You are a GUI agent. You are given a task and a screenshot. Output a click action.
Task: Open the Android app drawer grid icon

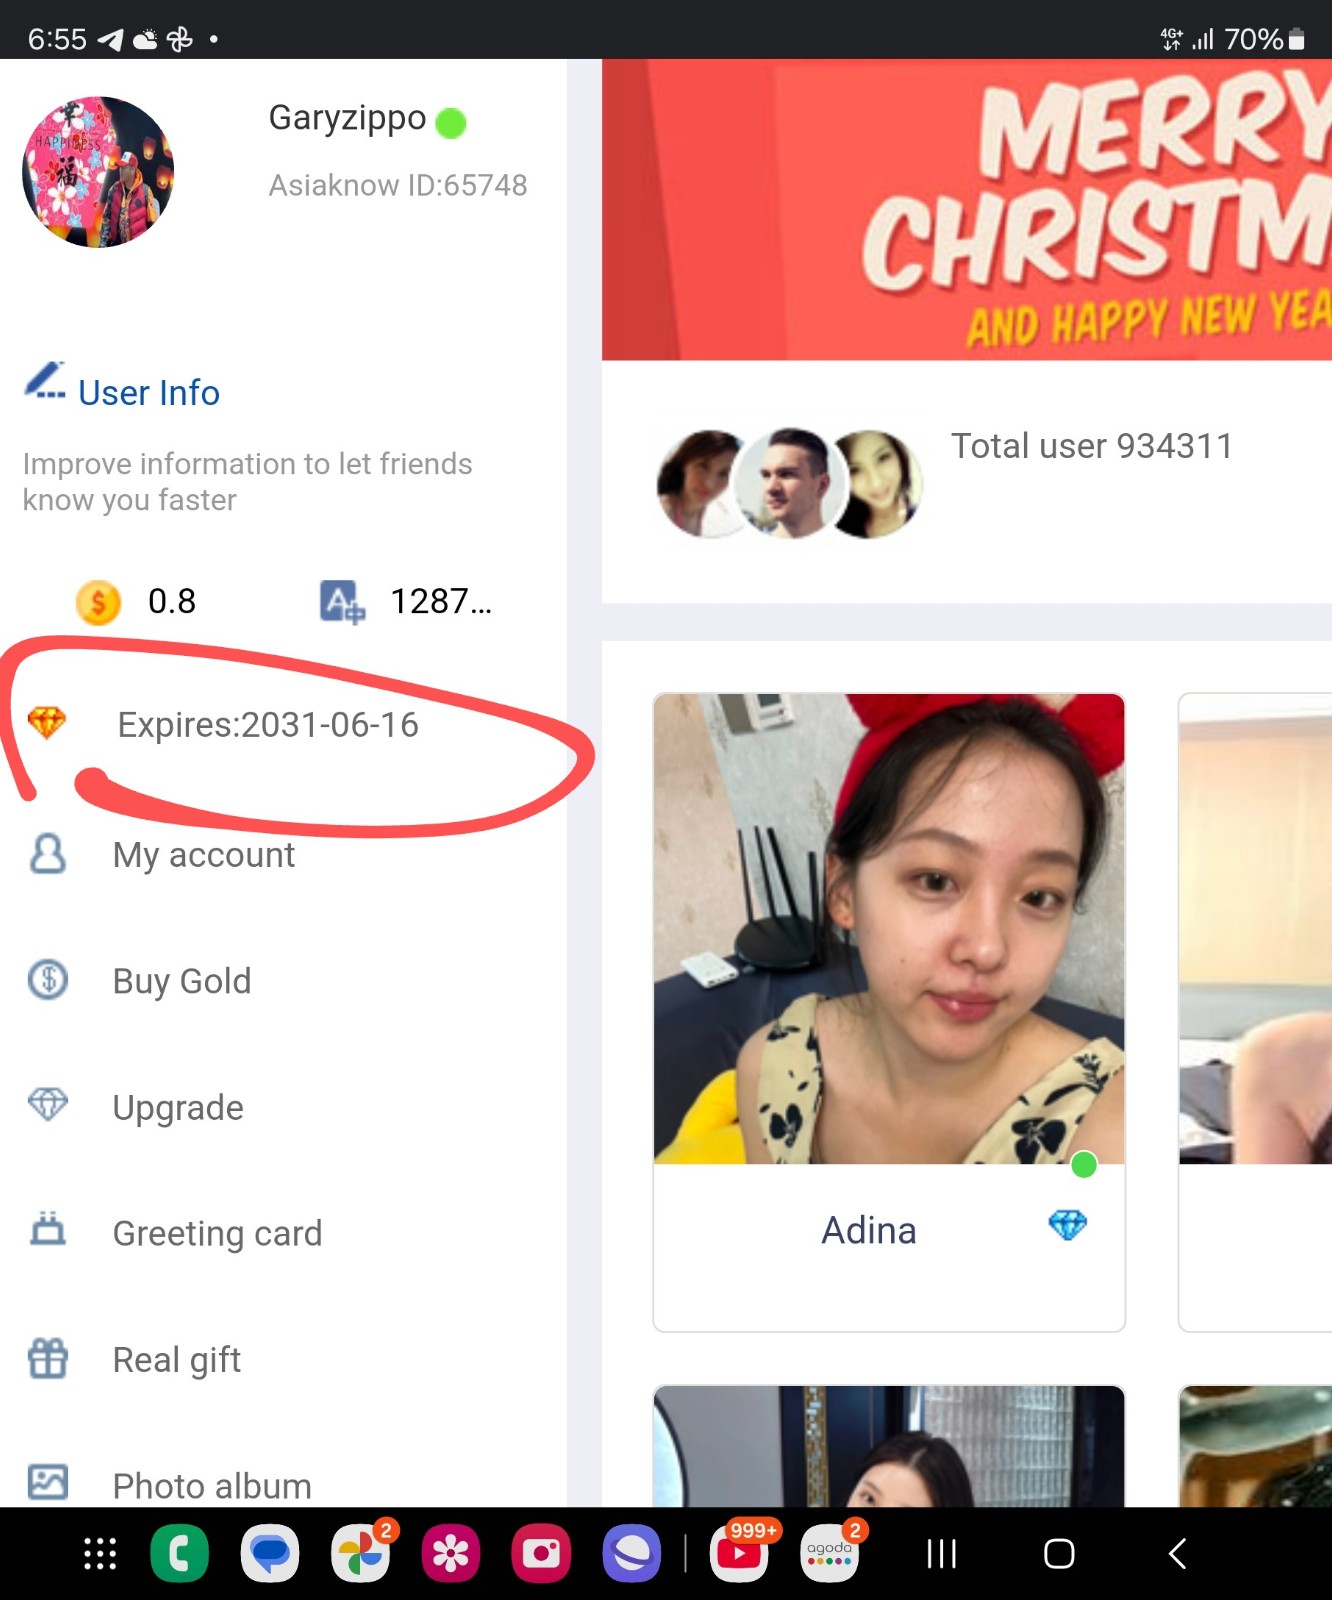99,1554
